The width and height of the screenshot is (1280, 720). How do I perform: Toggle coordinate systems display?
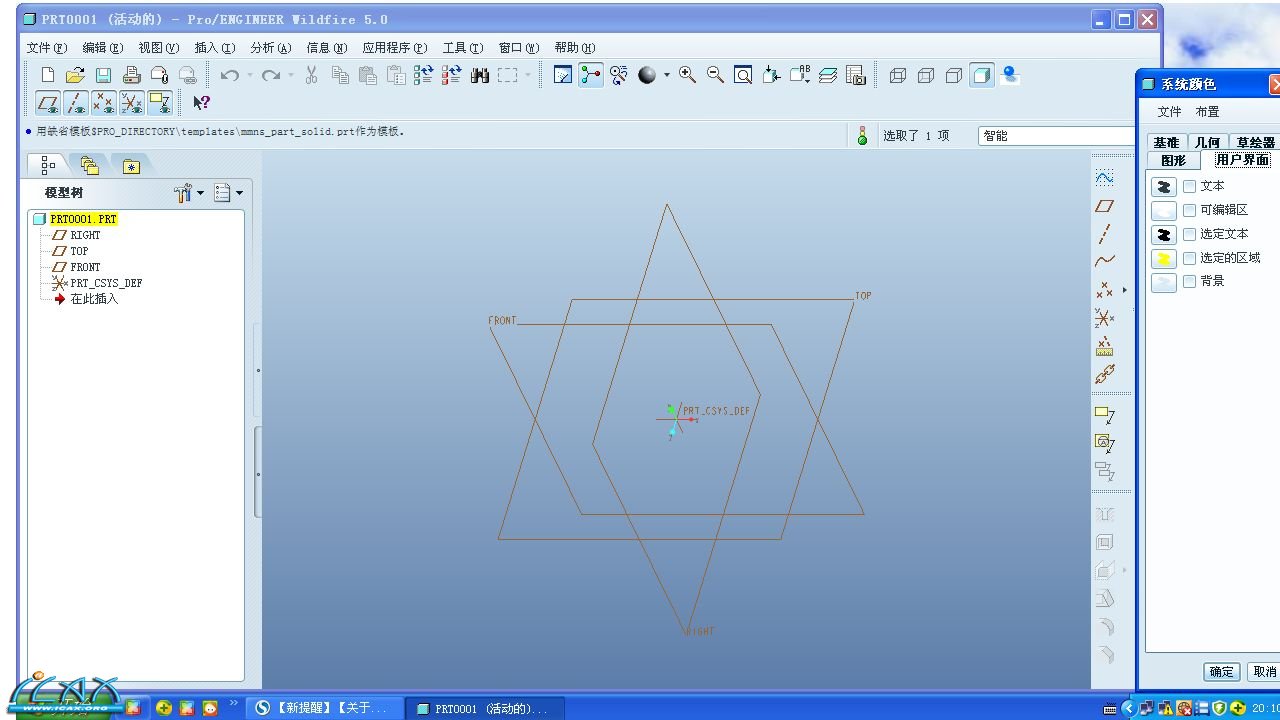[132, 102]
